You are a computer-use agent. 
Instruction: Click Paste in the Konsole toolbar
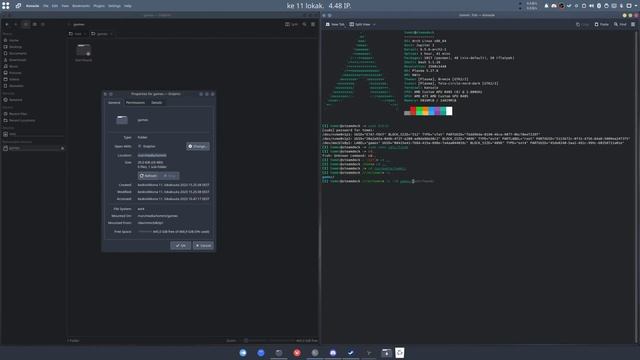602,24
